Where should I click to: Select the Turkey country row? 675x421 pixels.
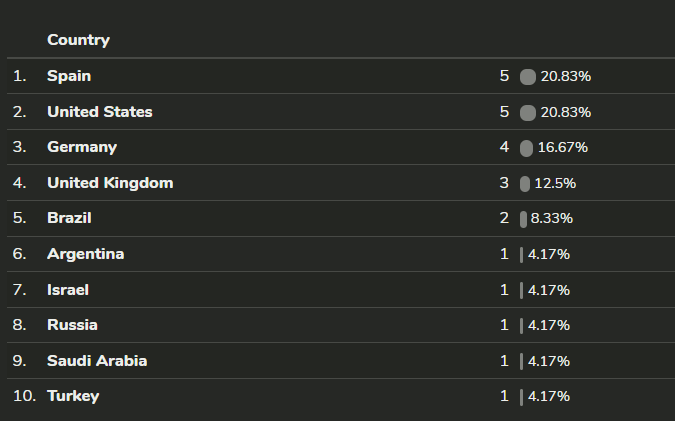[73, 396]
